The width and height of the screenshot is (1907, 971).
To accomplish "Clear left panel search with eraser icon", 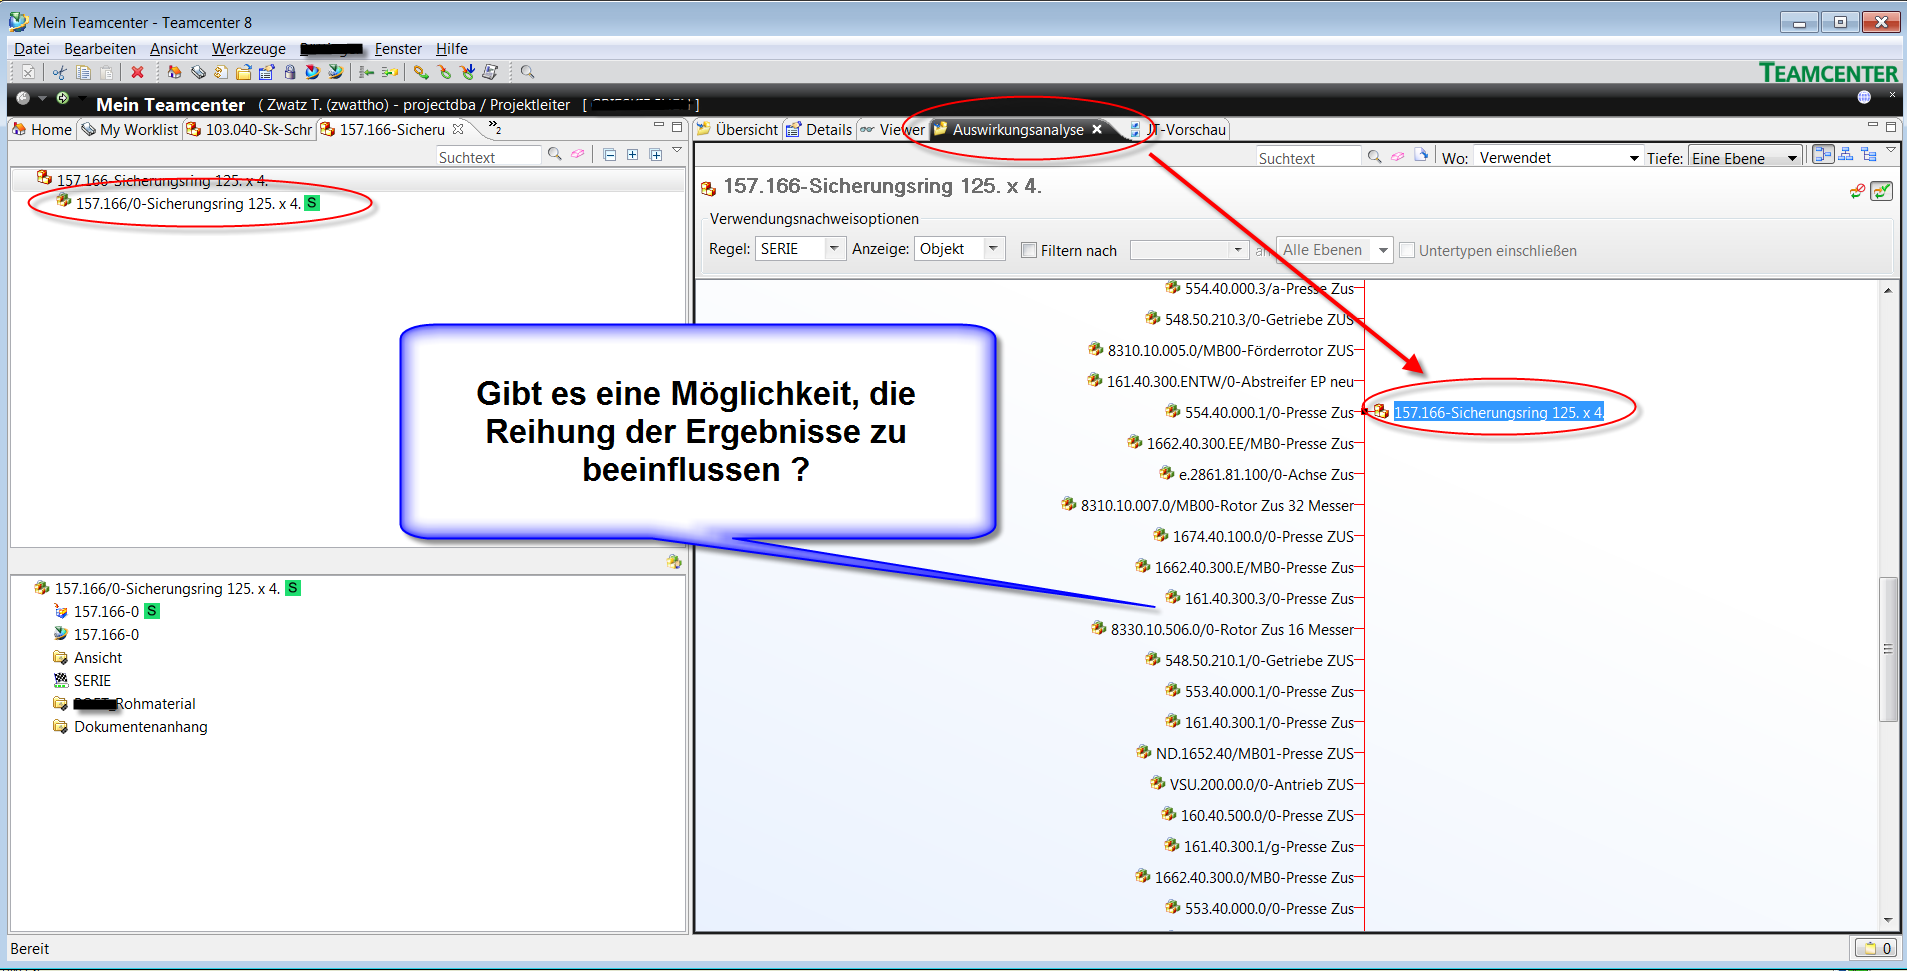I will coord(577,154).
